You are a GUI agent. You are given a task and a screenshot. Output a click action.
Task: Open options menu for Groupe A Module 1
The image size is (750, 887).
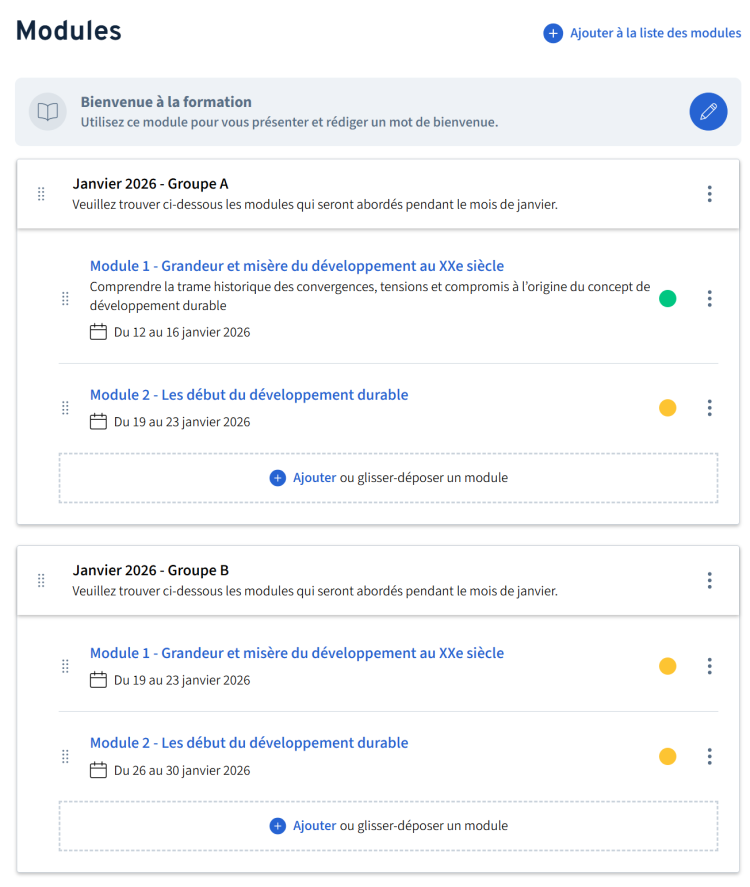[x=709, y=298]
